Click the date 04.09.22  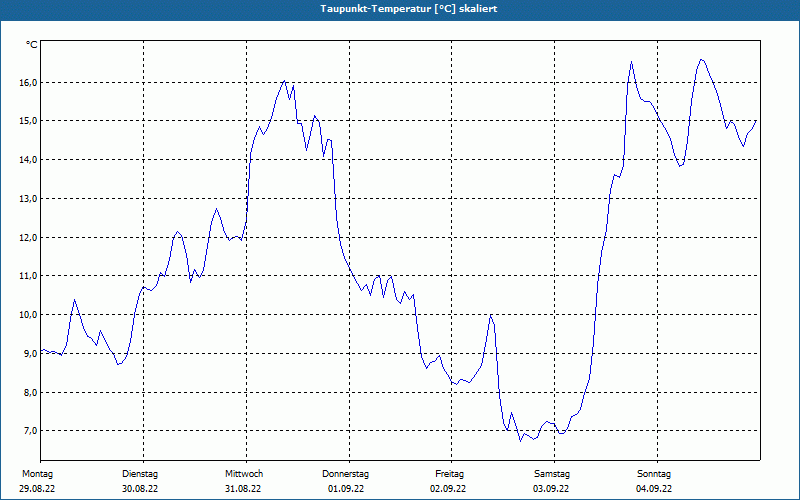654,489
